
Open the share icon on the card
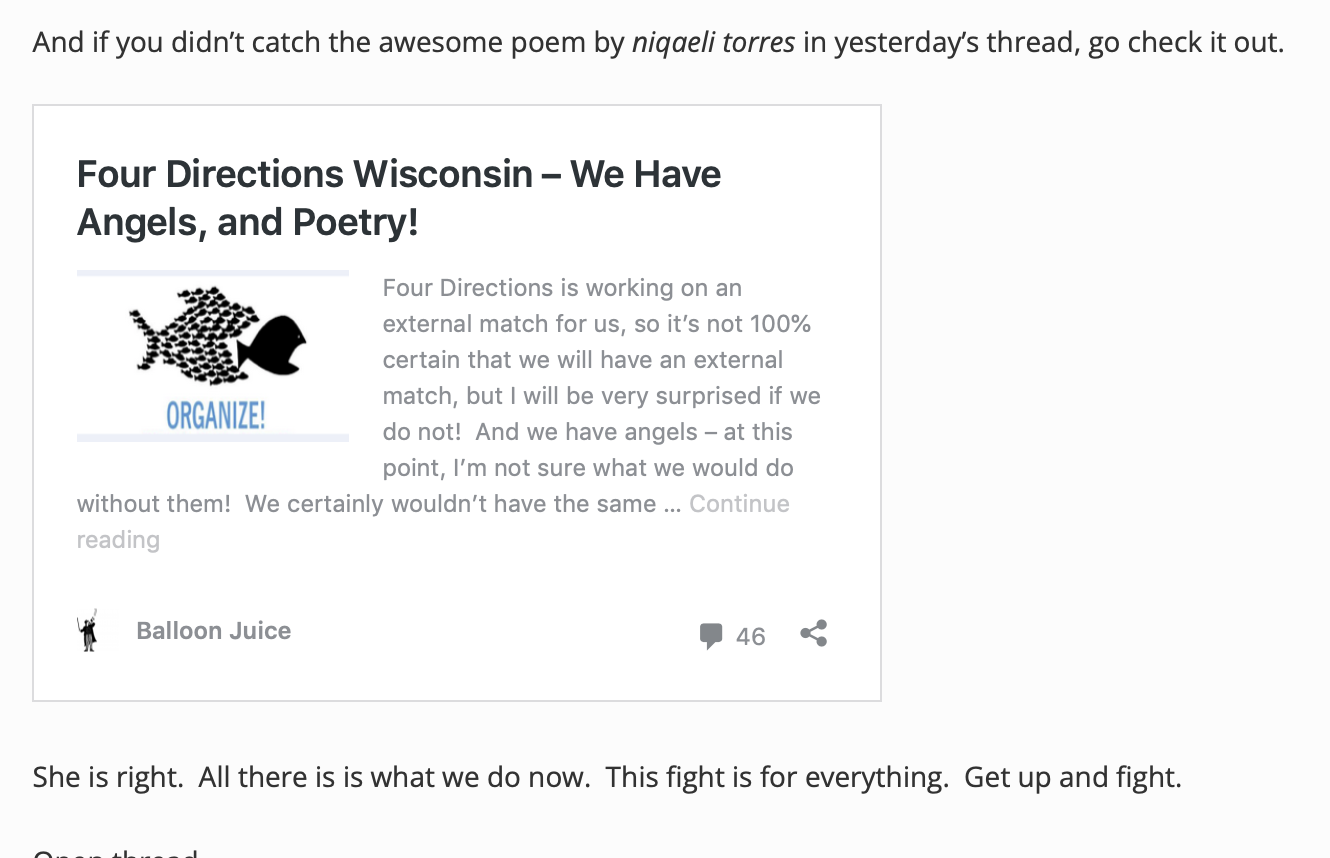tap(814, 634)
